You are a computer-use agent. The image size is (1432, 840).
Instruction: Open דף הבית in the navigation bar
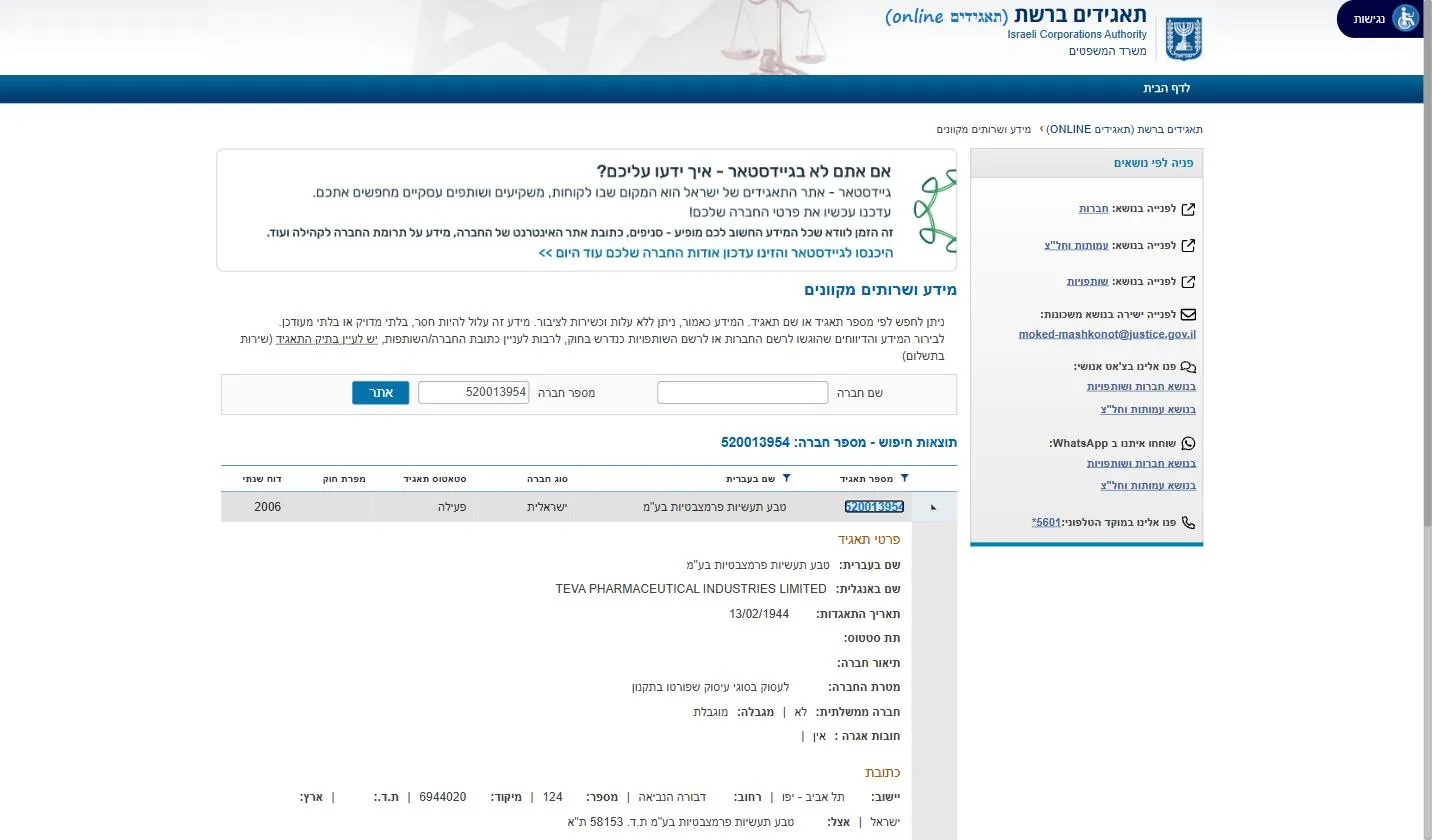coord(1167,89)
